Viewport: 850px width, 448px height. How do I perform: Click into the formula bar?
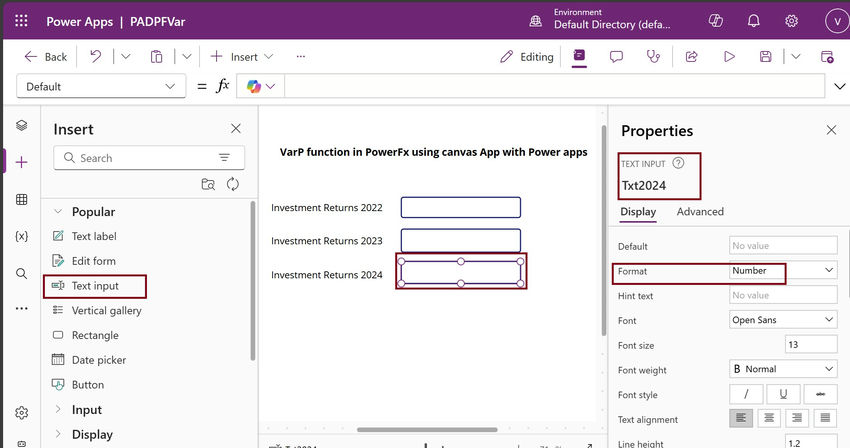554,86
